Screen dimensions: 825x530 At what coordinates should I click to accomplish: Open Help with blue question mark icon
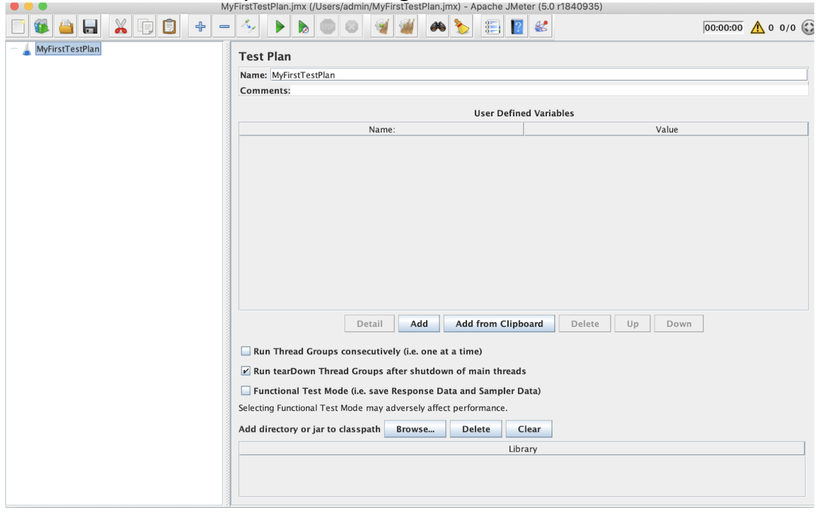point(517,27)
